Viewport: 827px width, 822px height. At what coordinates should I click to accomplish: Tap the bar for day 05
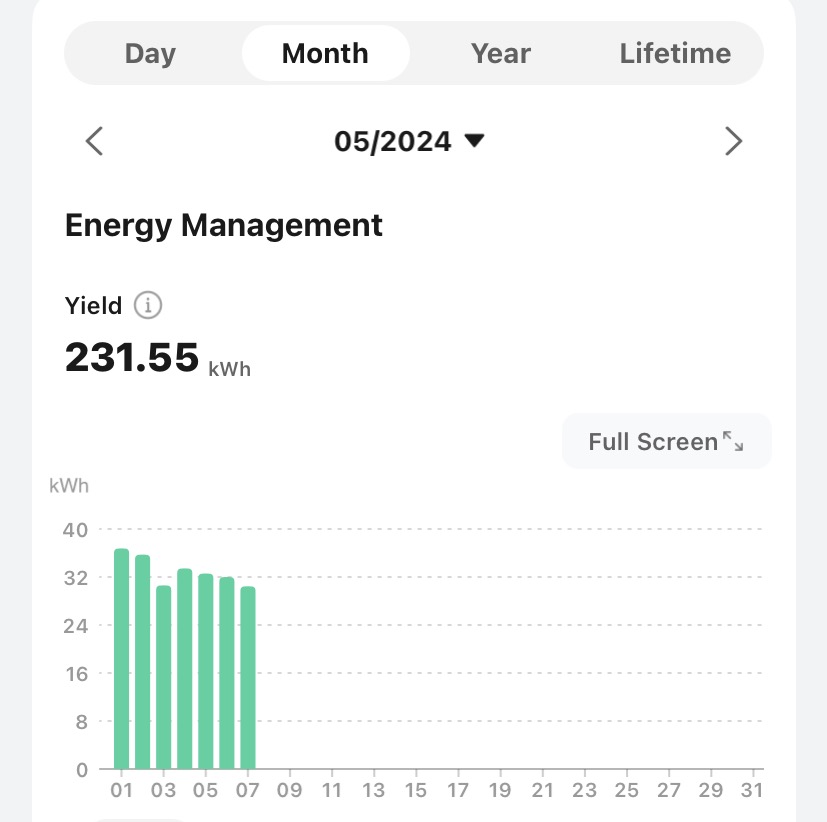pos(205,672)
